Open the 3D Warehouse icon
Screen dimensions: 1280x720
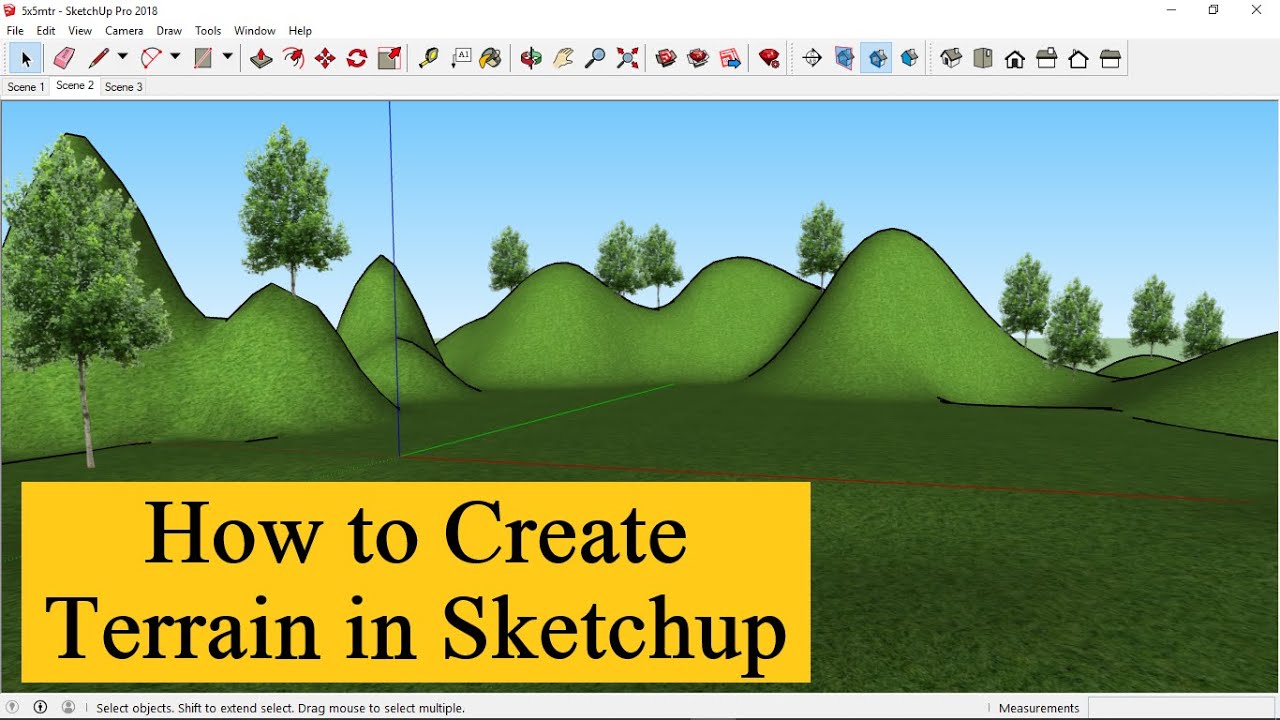666,59
